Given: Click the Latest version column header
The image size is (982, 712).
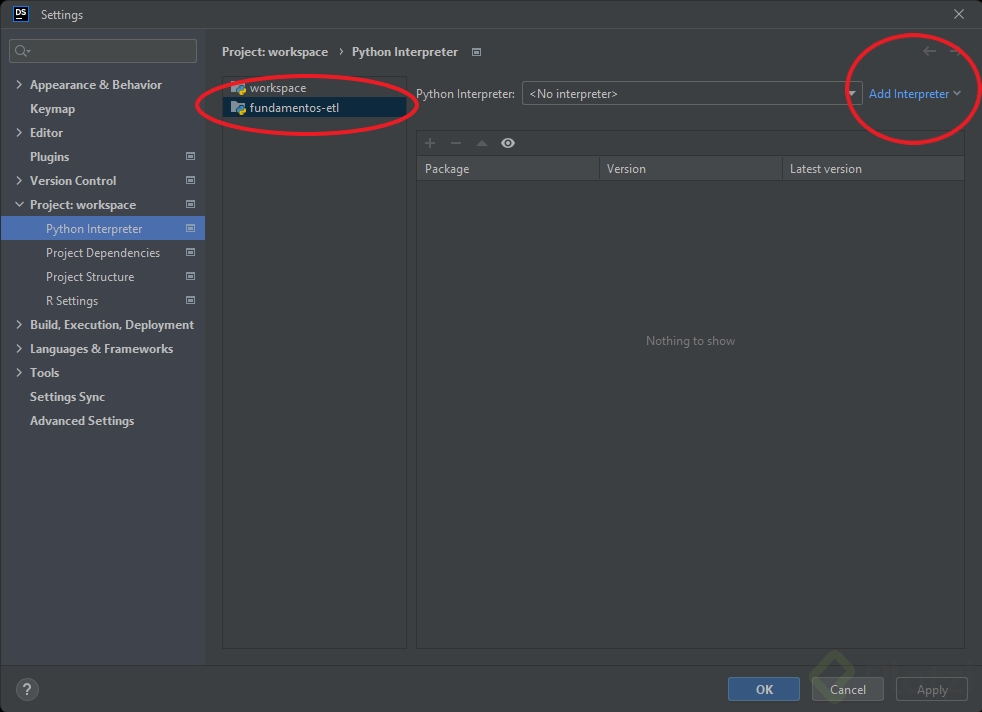Looking at the screenshot, I should pos(873,168).
